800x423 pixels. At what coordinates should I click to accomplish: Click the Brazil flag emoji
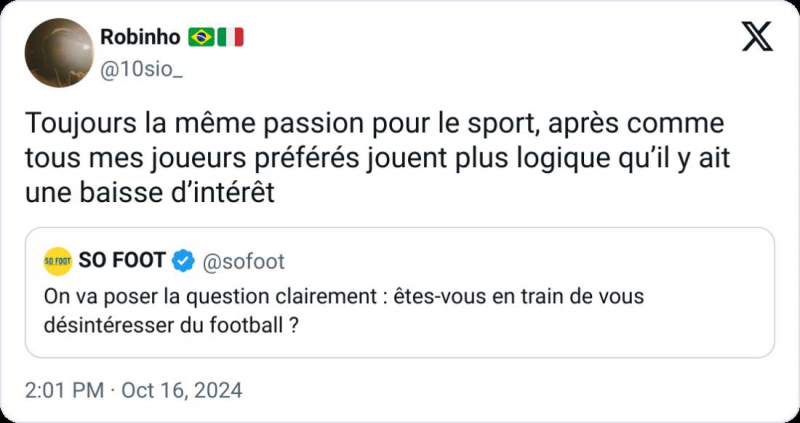(200, 38)
